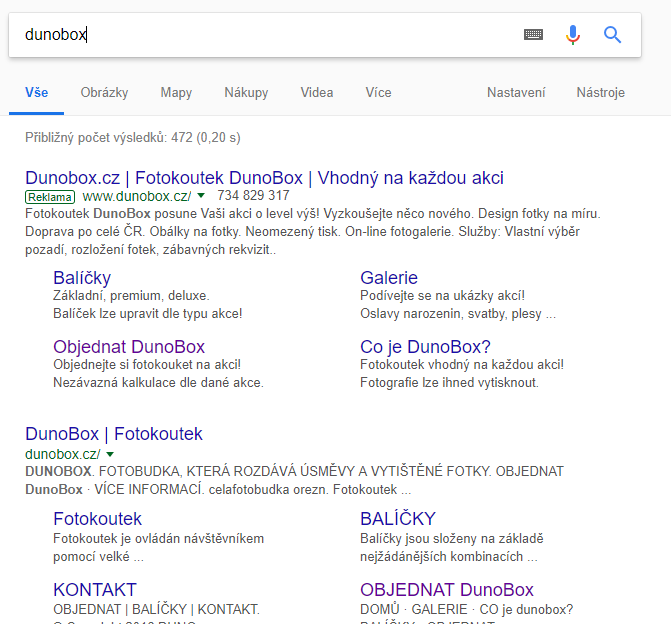Click the Reklama ad badge
This screenshot has width=671, height=624.
click(x=50, y=197)
